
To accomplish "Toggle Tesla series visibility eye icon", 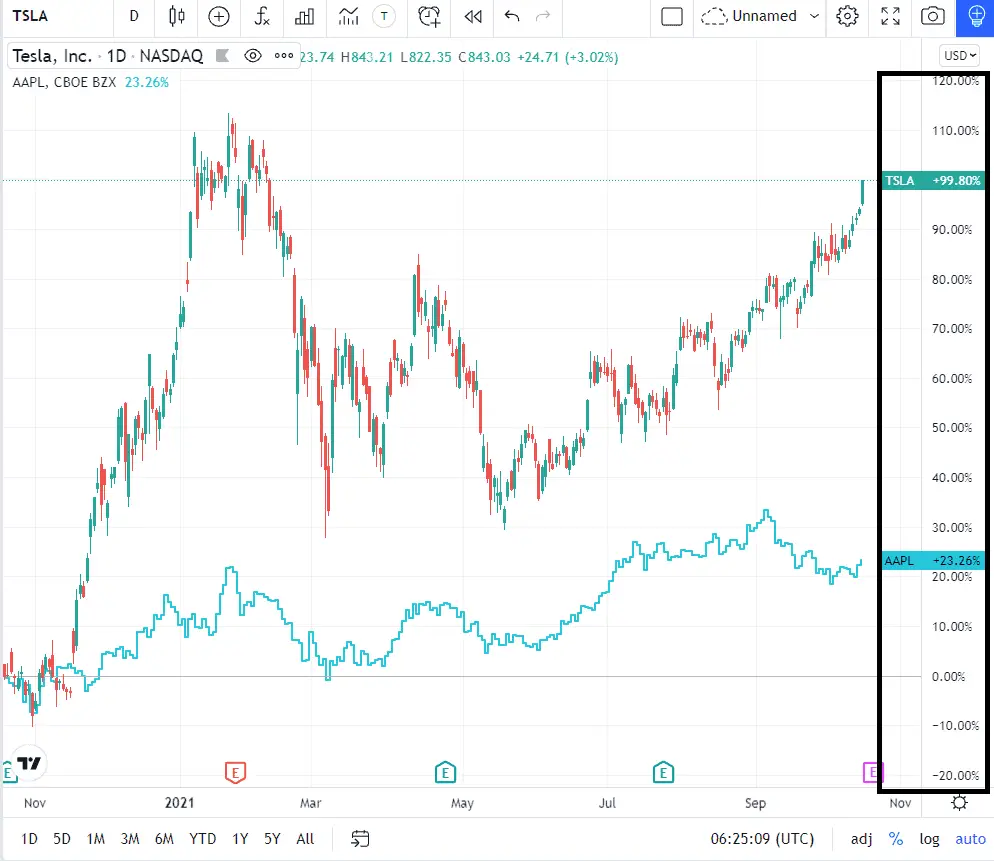I will click(x=252, y=56).
